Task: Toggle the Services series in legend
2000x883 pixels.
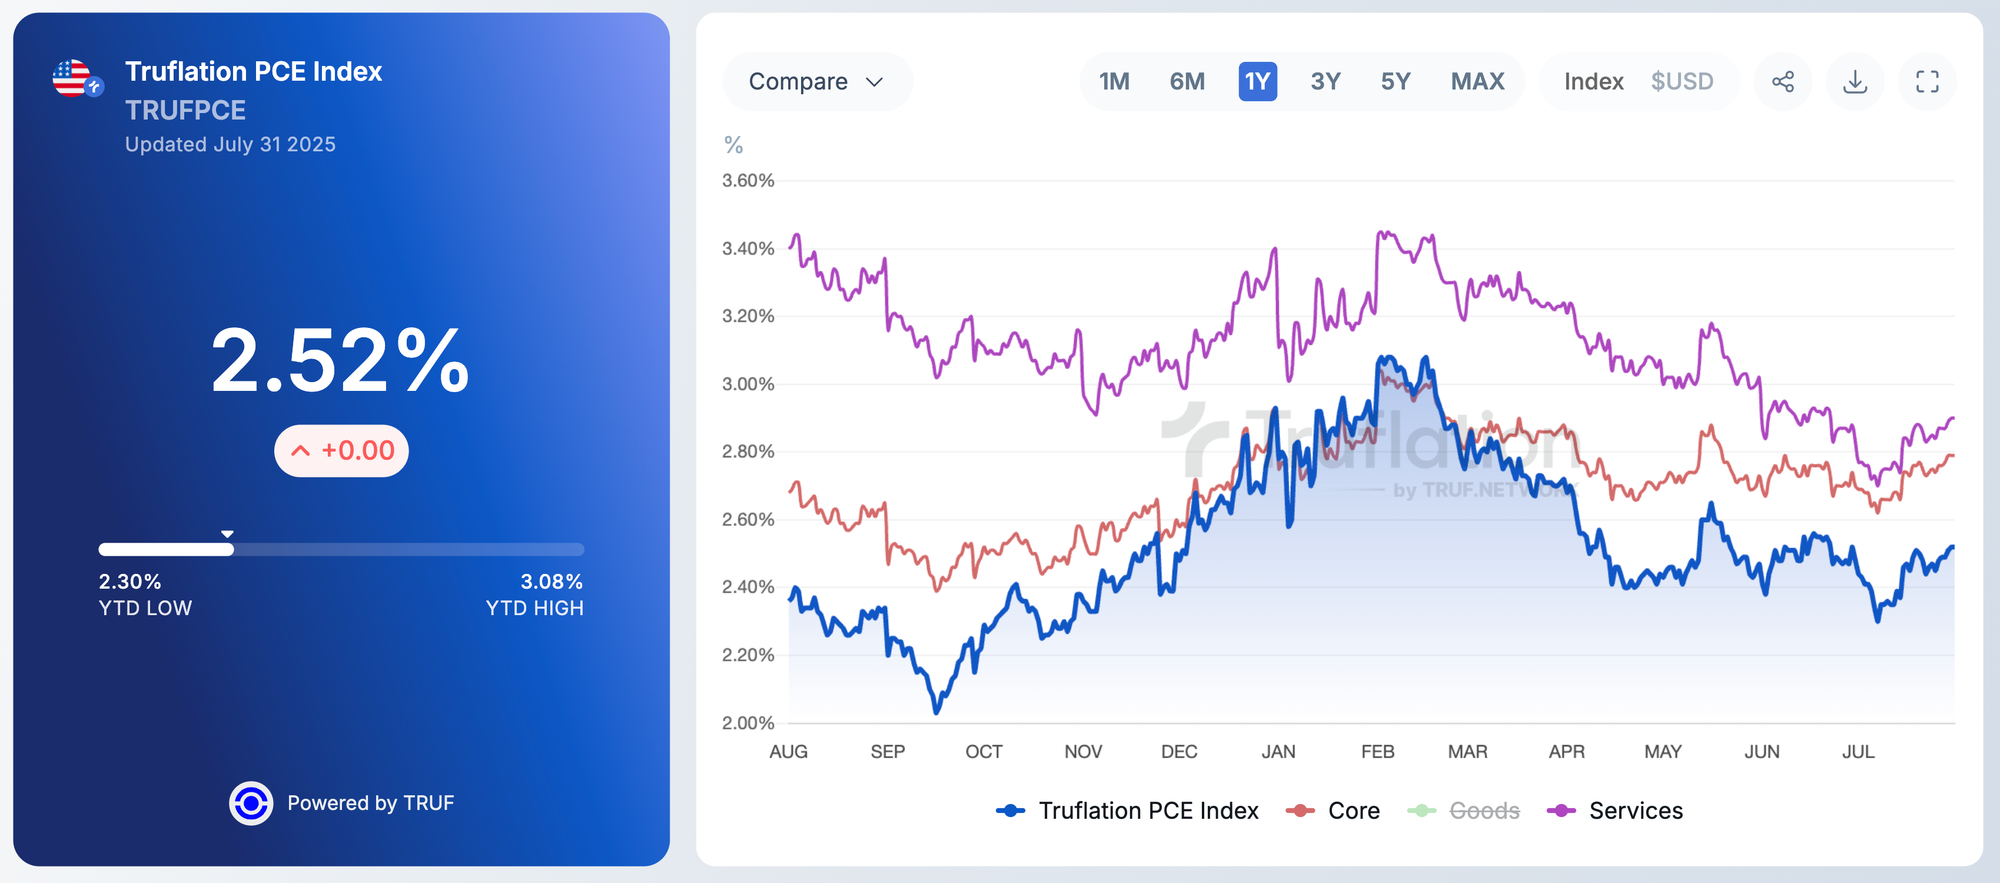Action: (1615, 811)
